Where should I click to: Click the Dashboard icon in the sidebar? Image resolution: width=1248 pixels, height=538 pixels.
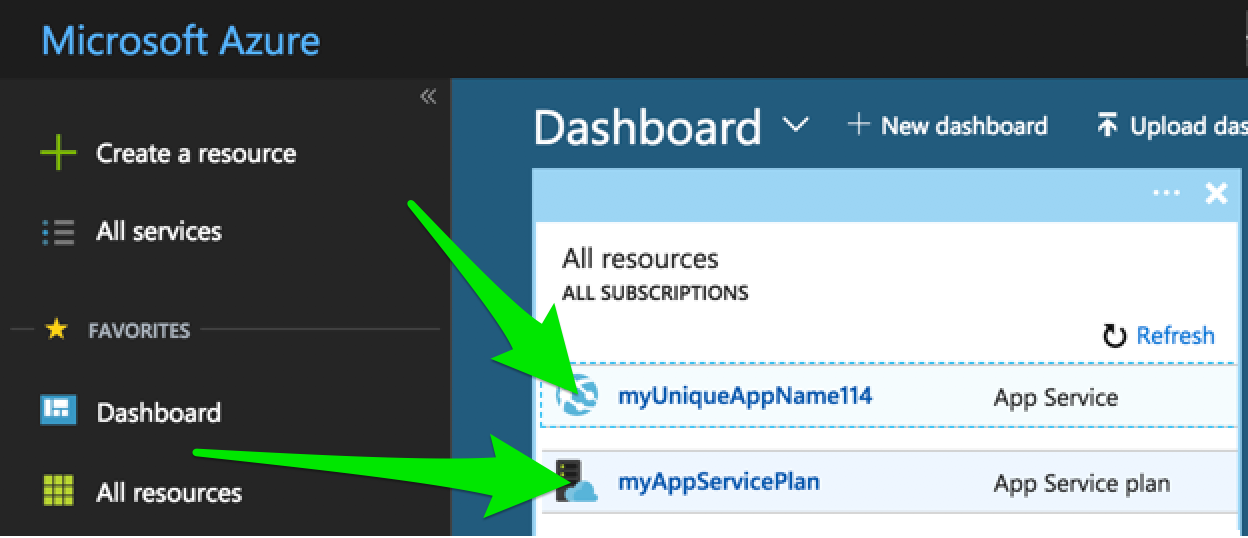tap(59, 409)
